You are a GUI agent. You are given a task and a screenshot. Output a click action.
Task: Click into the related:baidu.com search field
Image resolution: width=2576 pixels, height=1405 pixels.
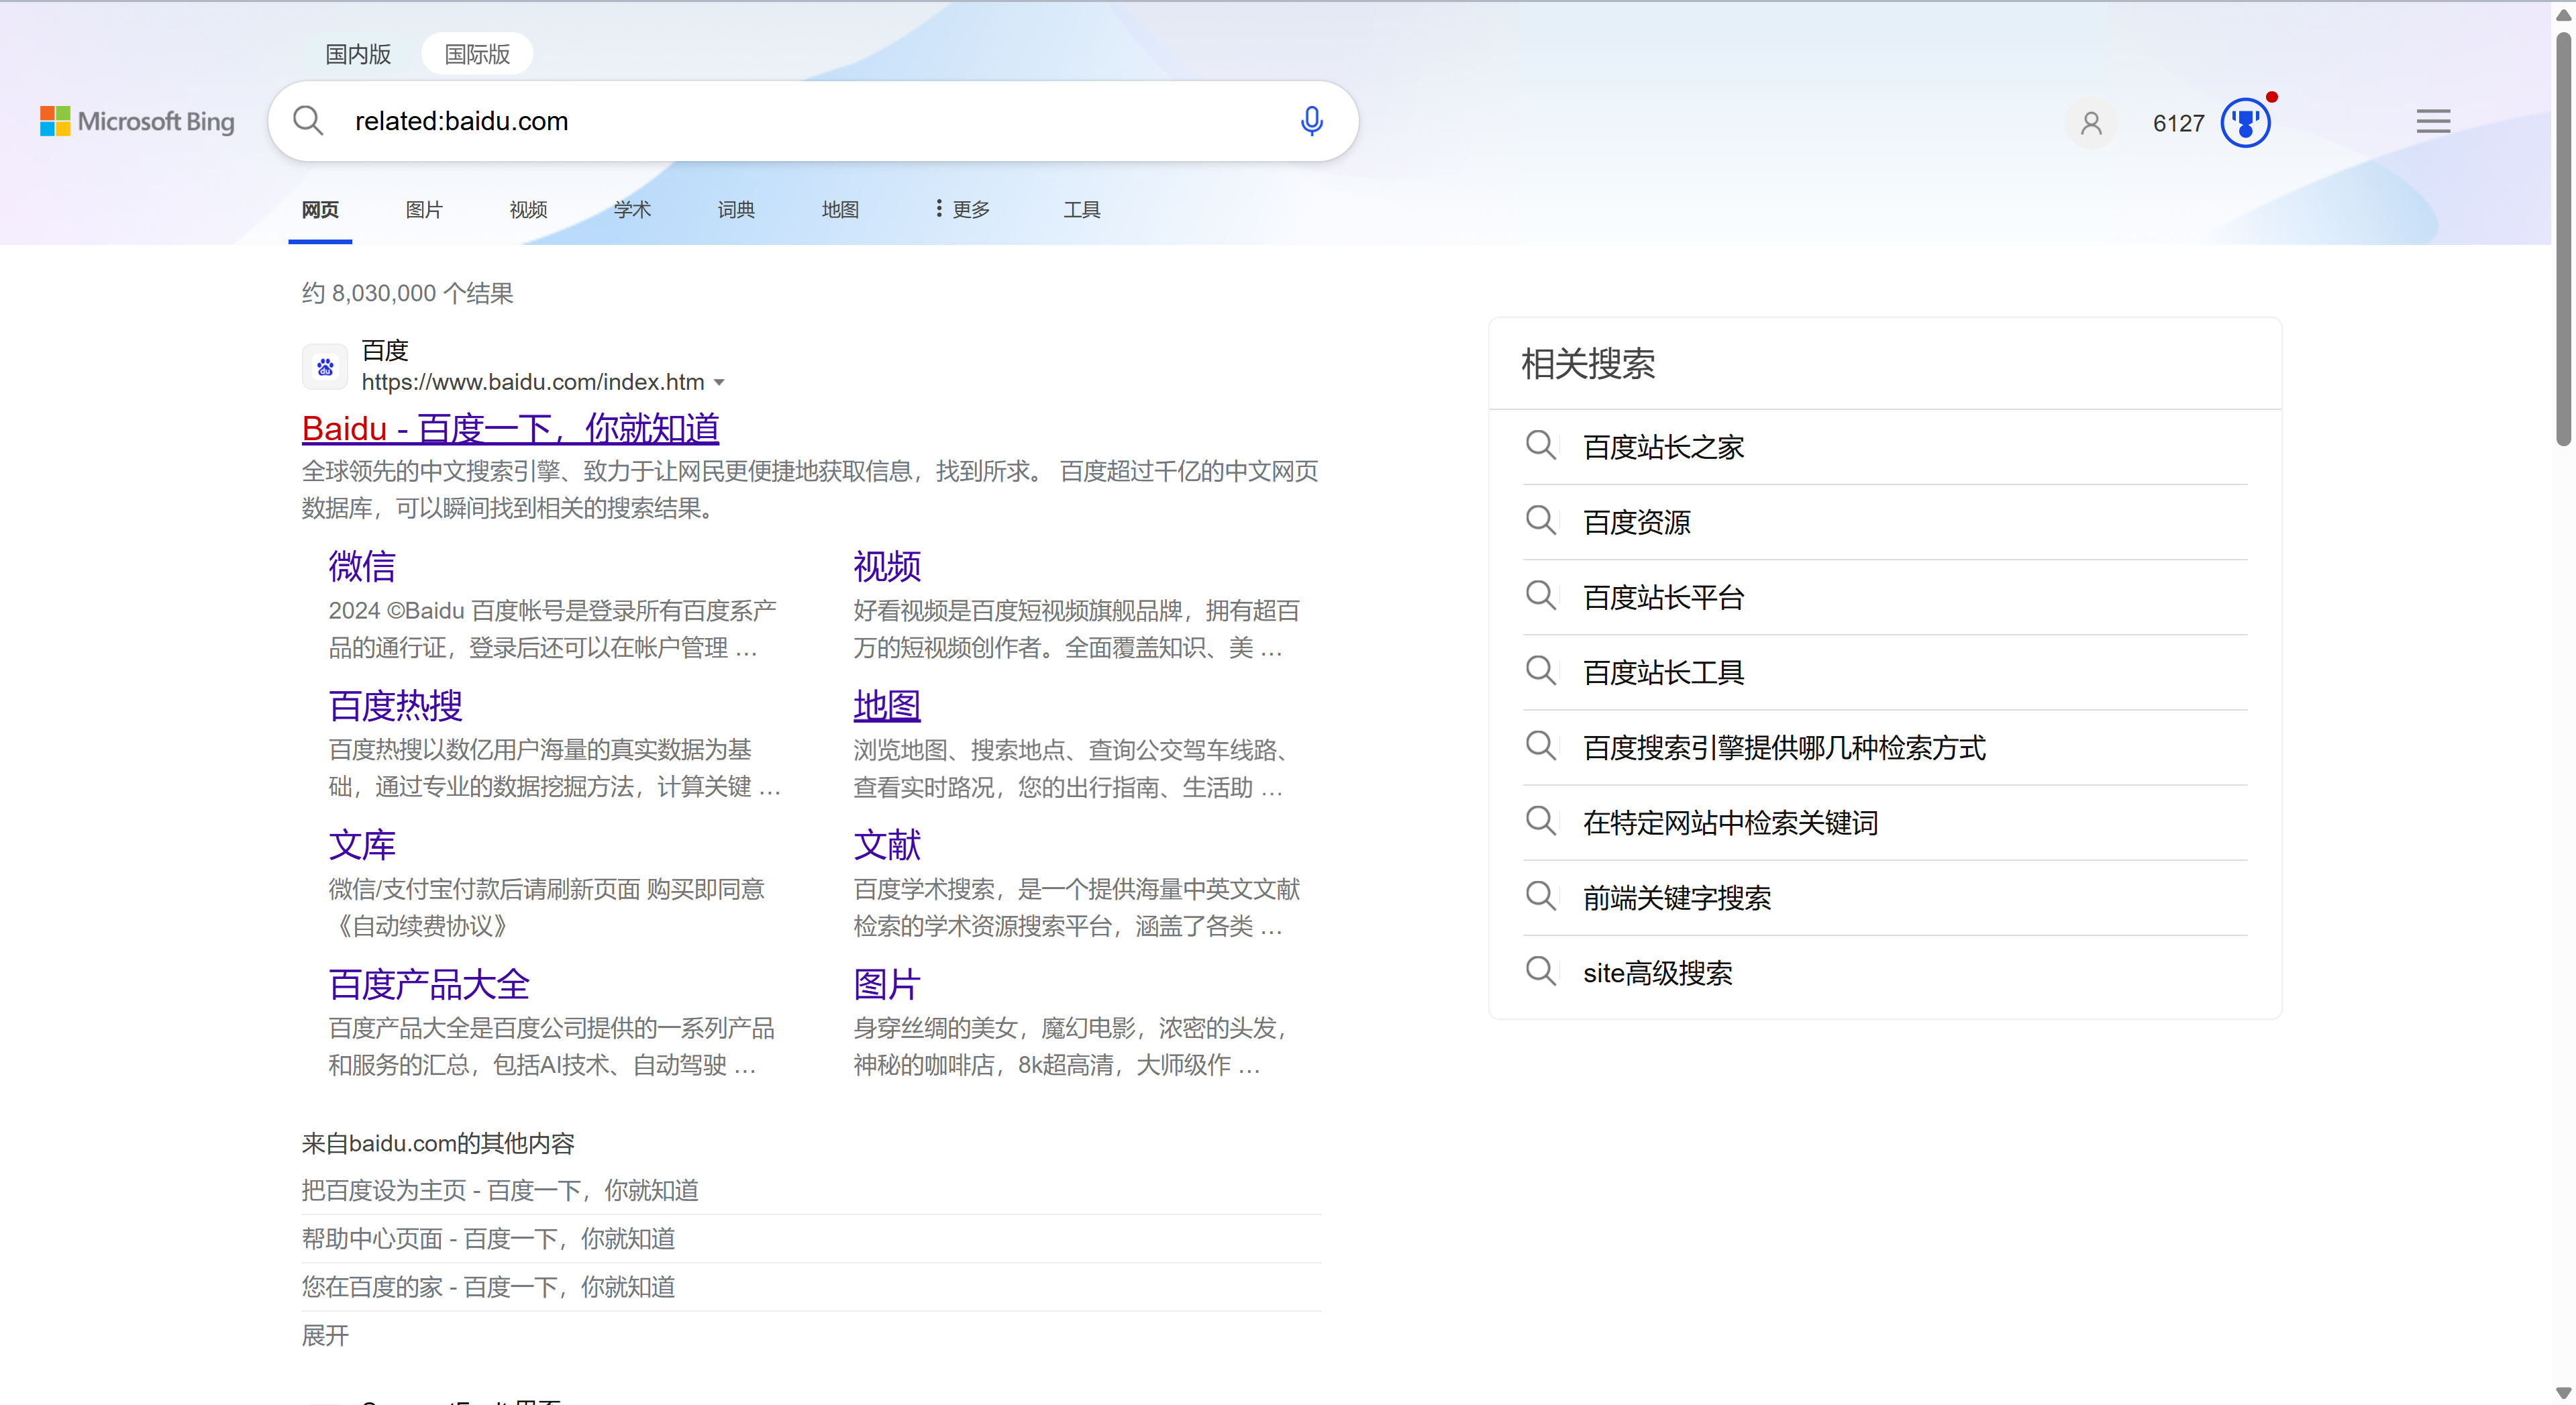click(800, 121)
